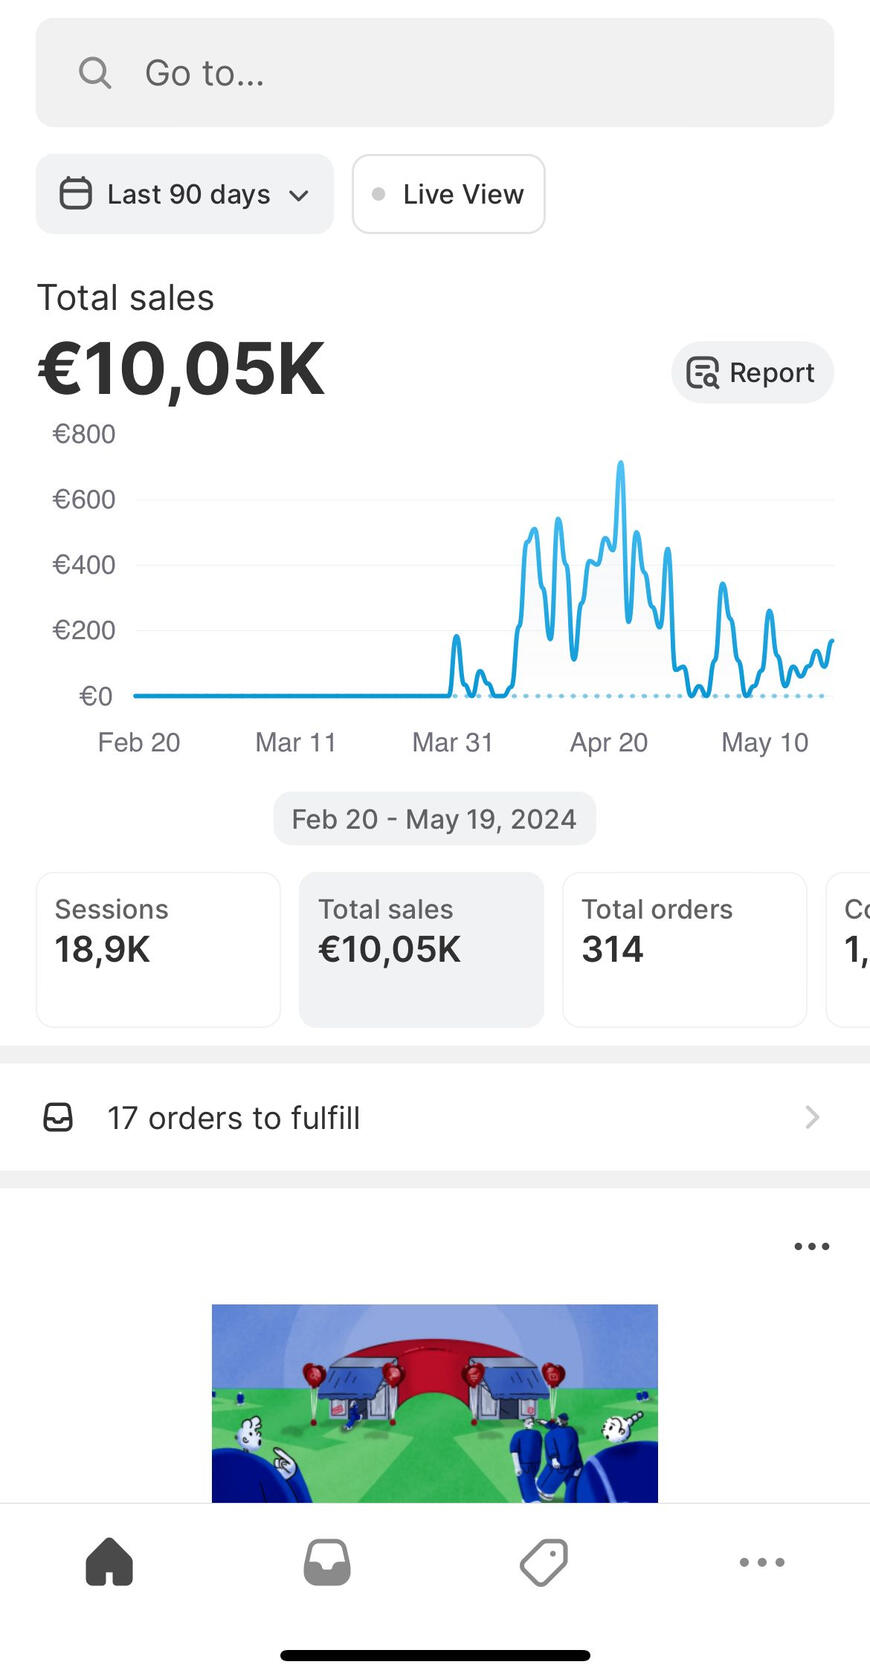
Task: Tap the Report icon next to total sales
Action: (703, 373)
